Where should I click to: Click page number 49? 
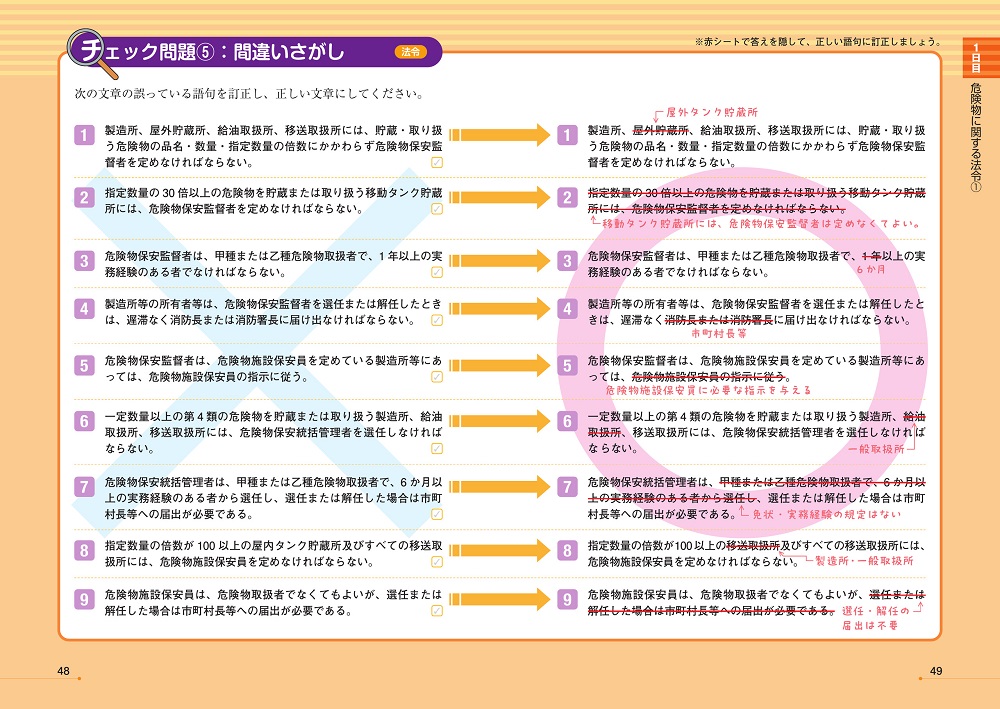936,671
